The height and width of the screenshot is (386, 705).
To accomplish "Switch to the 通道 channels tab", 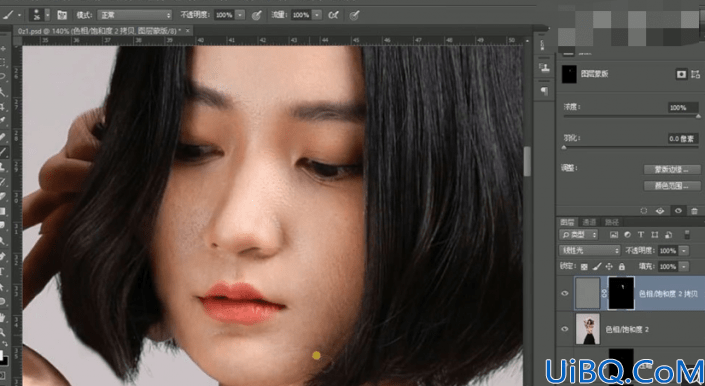I will click(x=589, y=222).
